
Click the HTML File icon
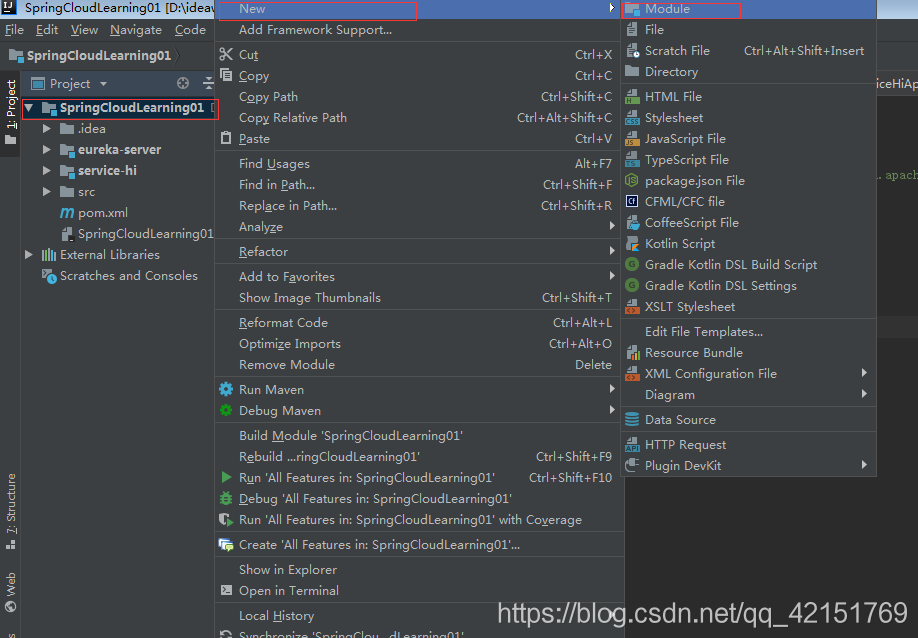click(x=632, y=96)
